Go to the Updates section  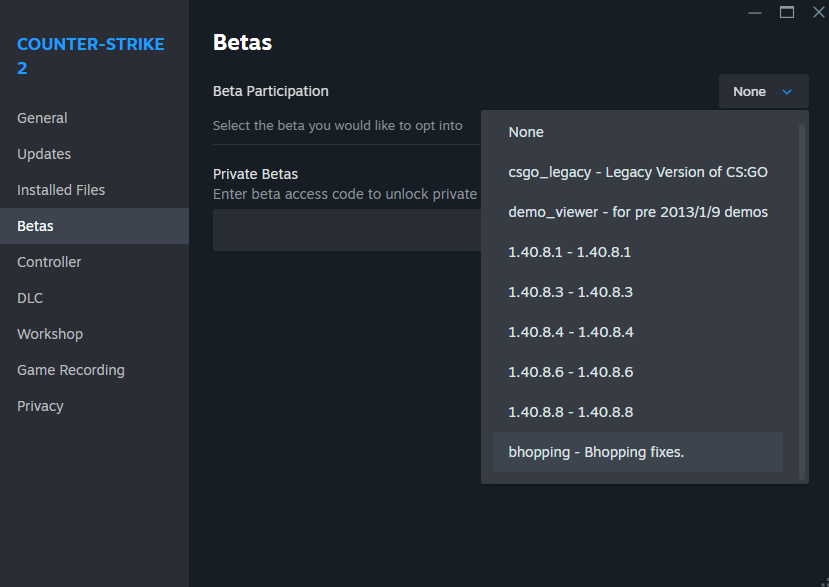[x=94, y=154]
